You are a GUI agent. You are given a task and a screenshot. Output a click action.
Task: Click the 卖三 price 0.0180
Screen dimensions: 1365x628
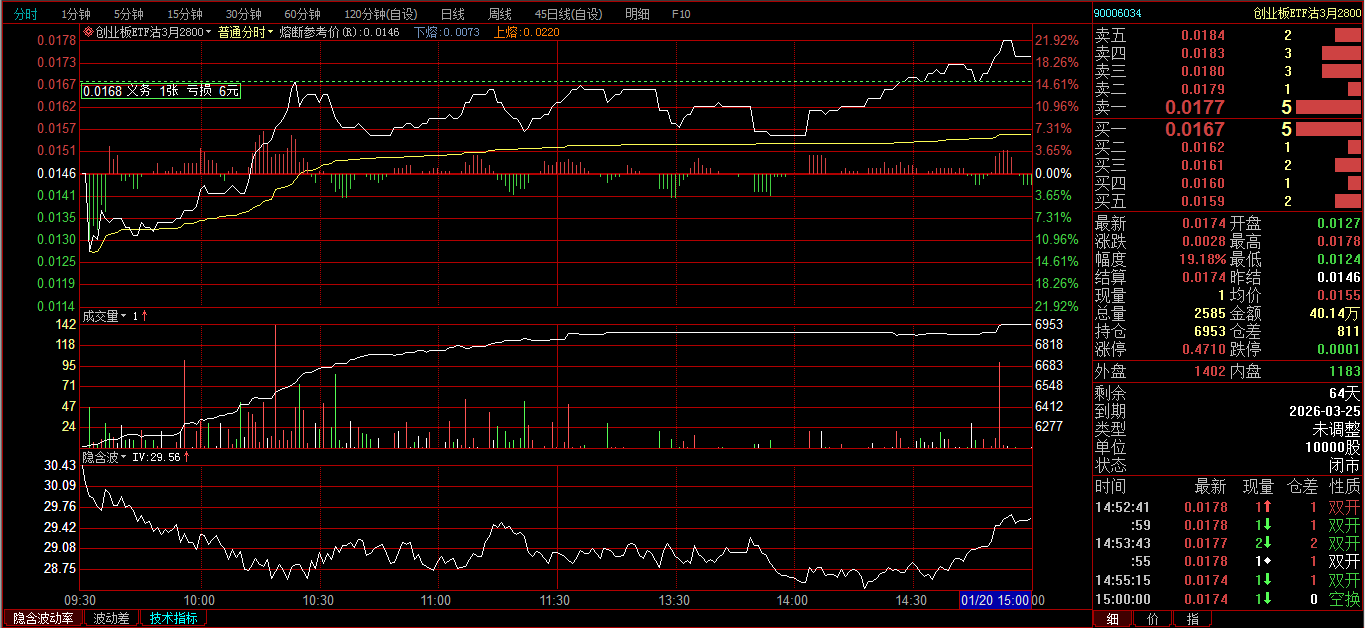pyautogui.click(x=1203, y=71)
